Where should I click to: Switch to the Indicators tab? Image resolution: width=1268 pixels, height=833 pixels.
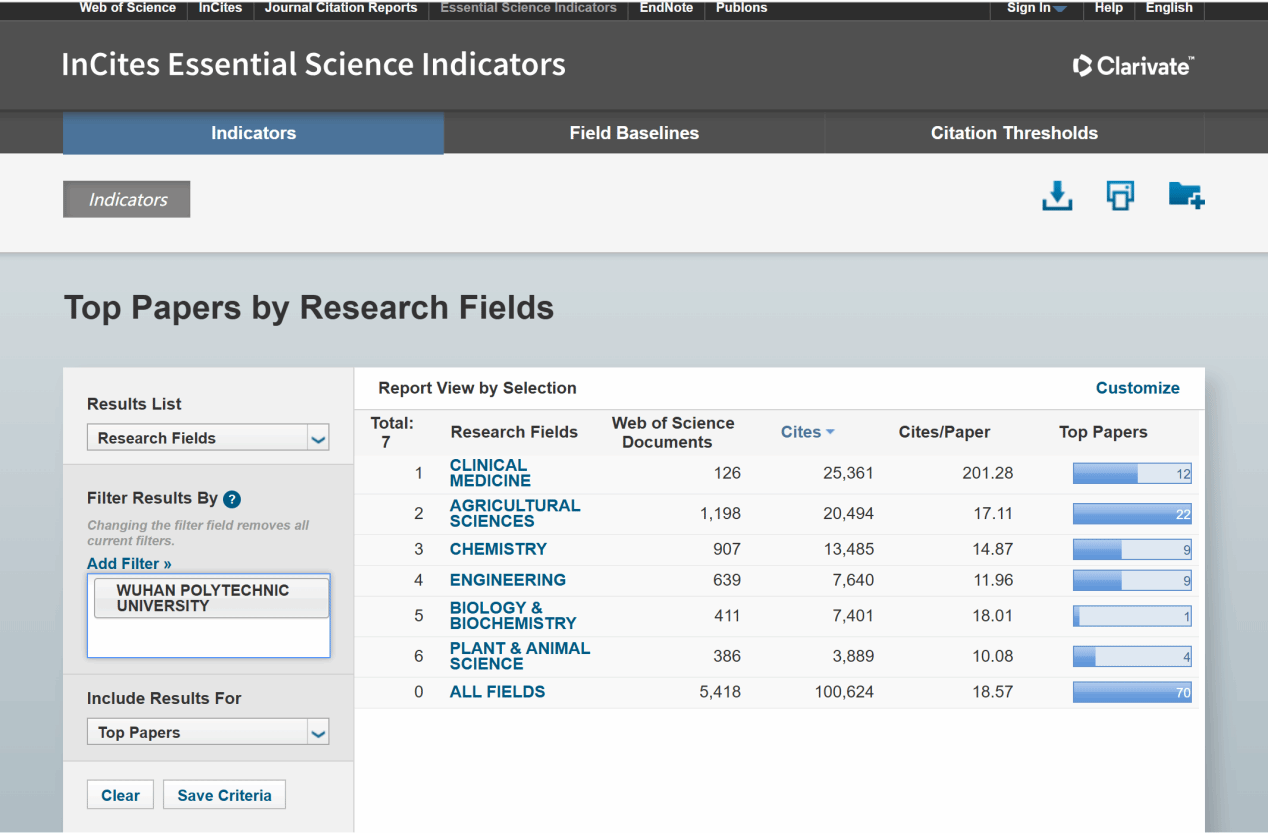[x=253, y=133]
